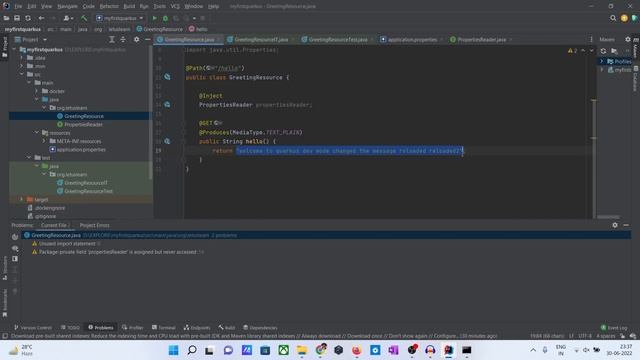Viewport: 640px width, 360px height.
Task: Open the Event Log
Action: [614, 327]
